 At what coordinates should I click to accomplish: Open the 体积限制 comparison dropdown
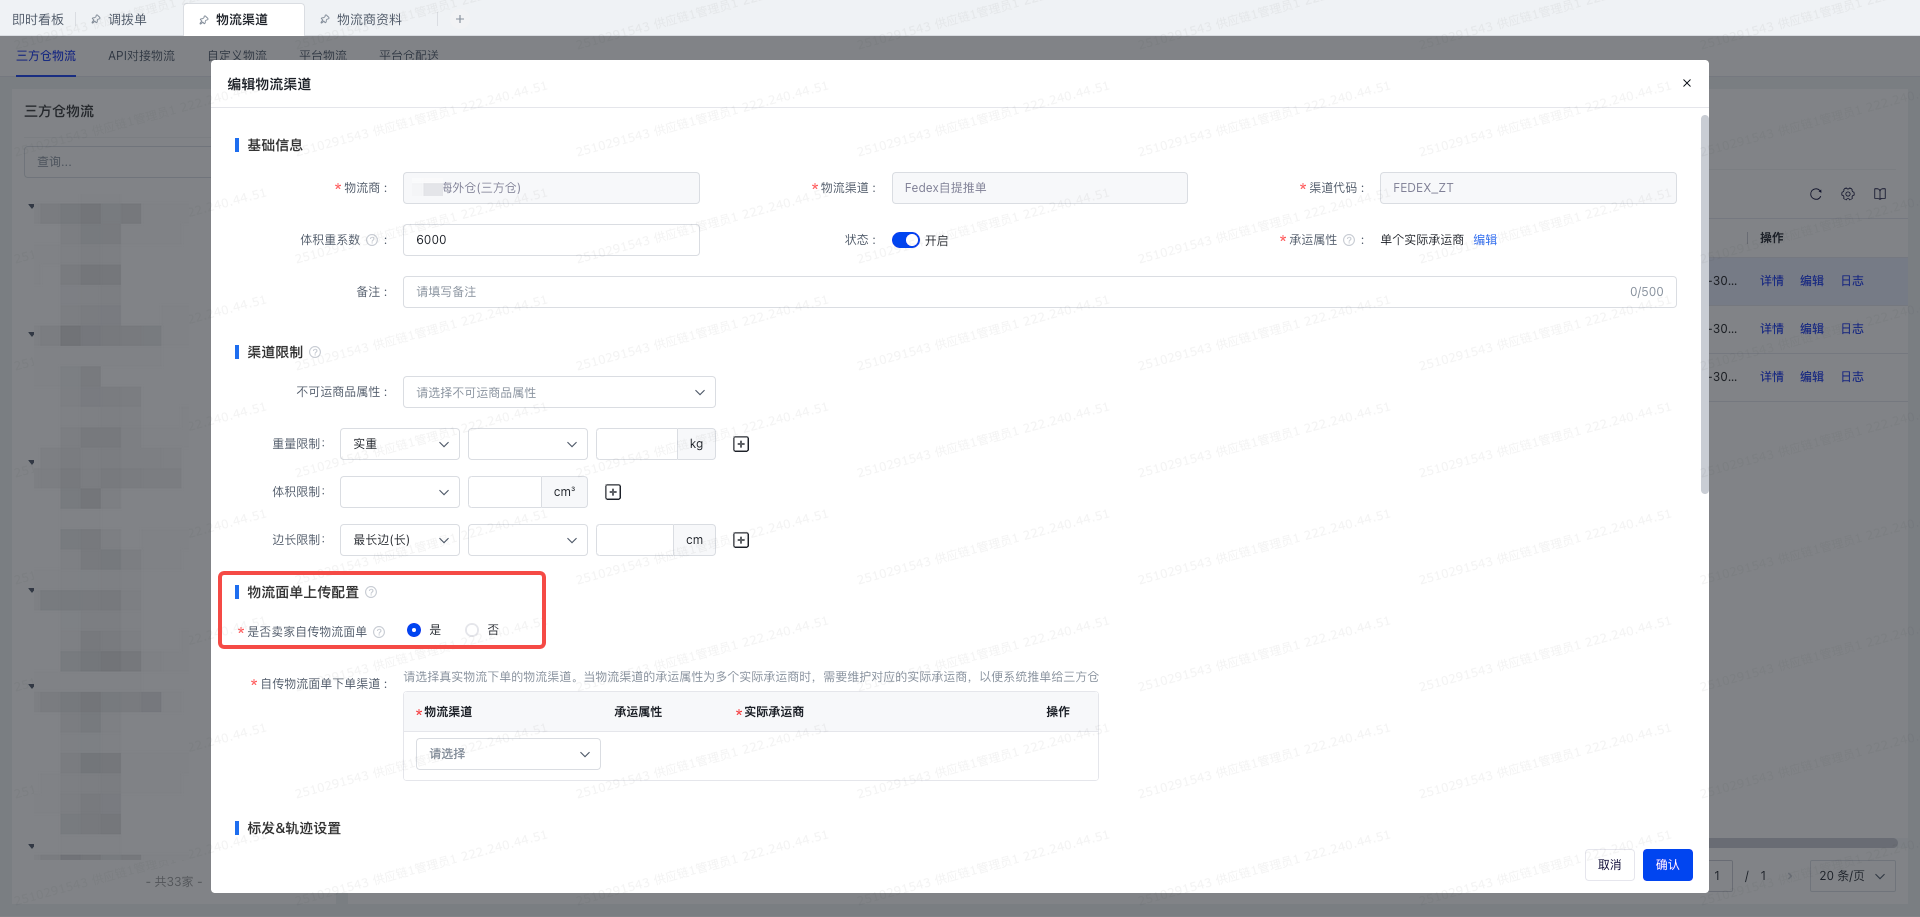coord(400,492)
